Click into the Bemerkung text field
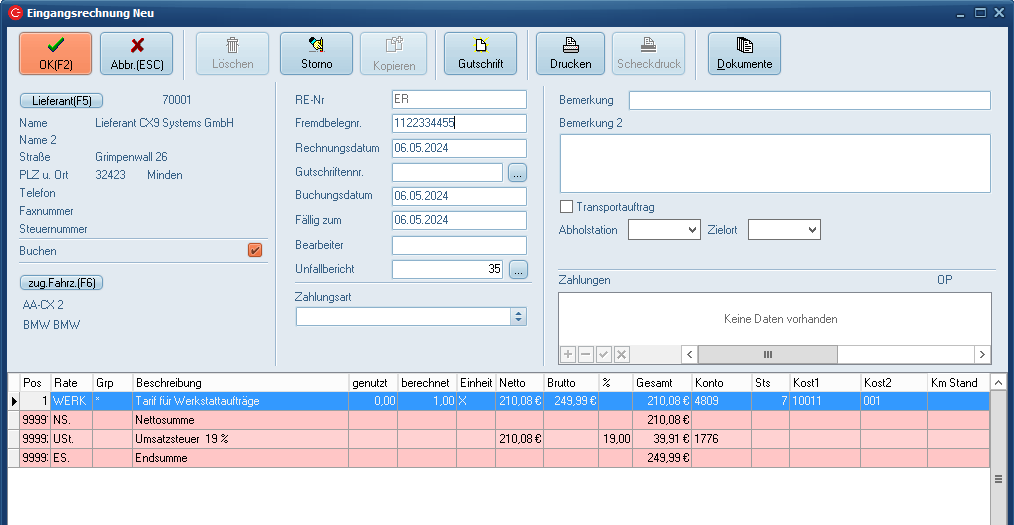1014x525 pixels. click(x=809, y=100)
